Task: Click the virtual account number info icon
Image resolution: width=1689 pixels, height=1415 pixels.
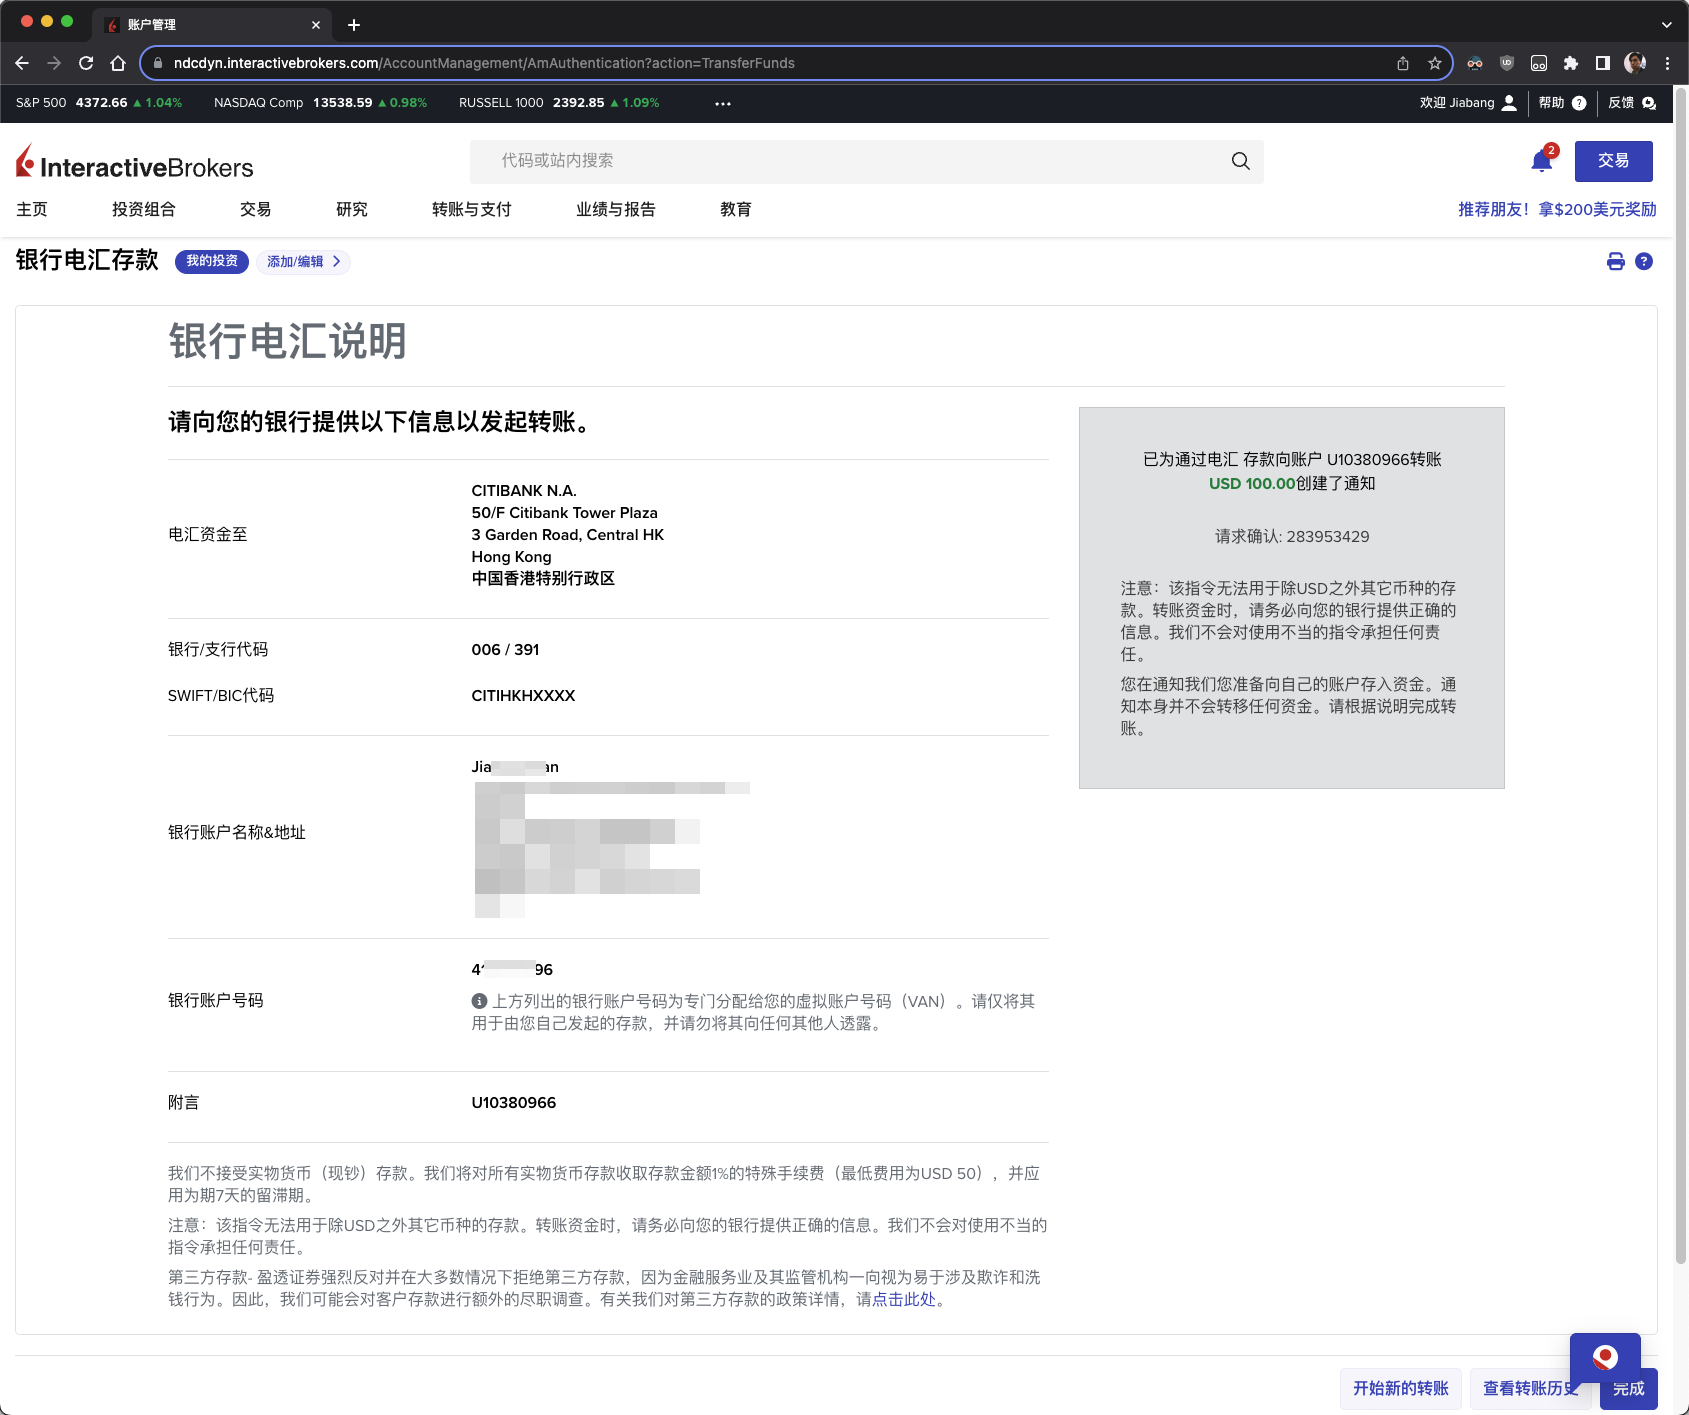Action: pyautogui.click(x=479, y=1001)
